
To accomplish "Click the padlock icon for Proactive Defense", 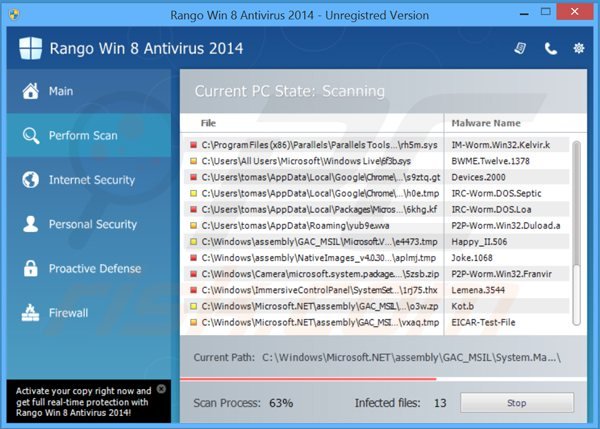I will click(x=31, y=268).
